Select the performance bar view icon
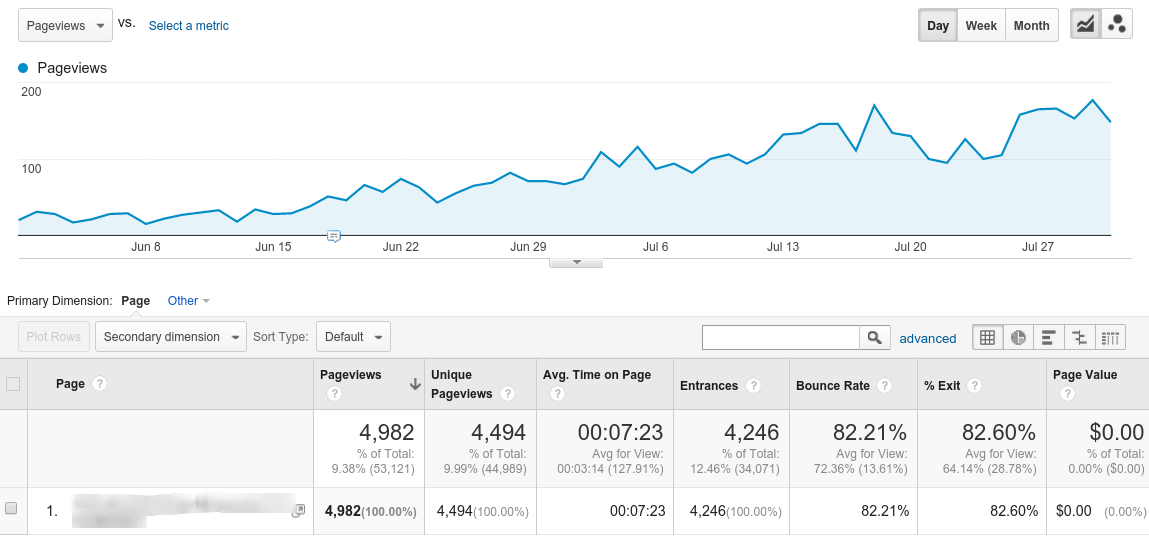 pyautogui.click(x=1048, y=338)
